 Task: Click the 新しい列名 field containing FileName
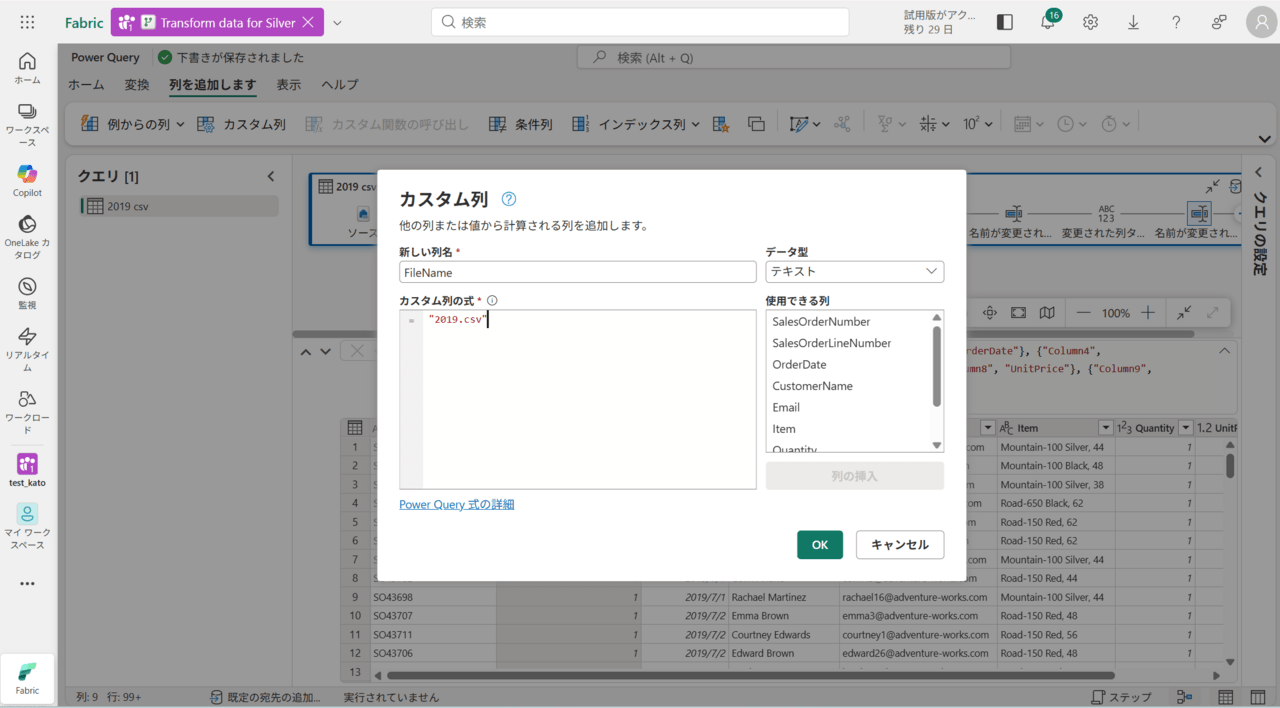577,272
